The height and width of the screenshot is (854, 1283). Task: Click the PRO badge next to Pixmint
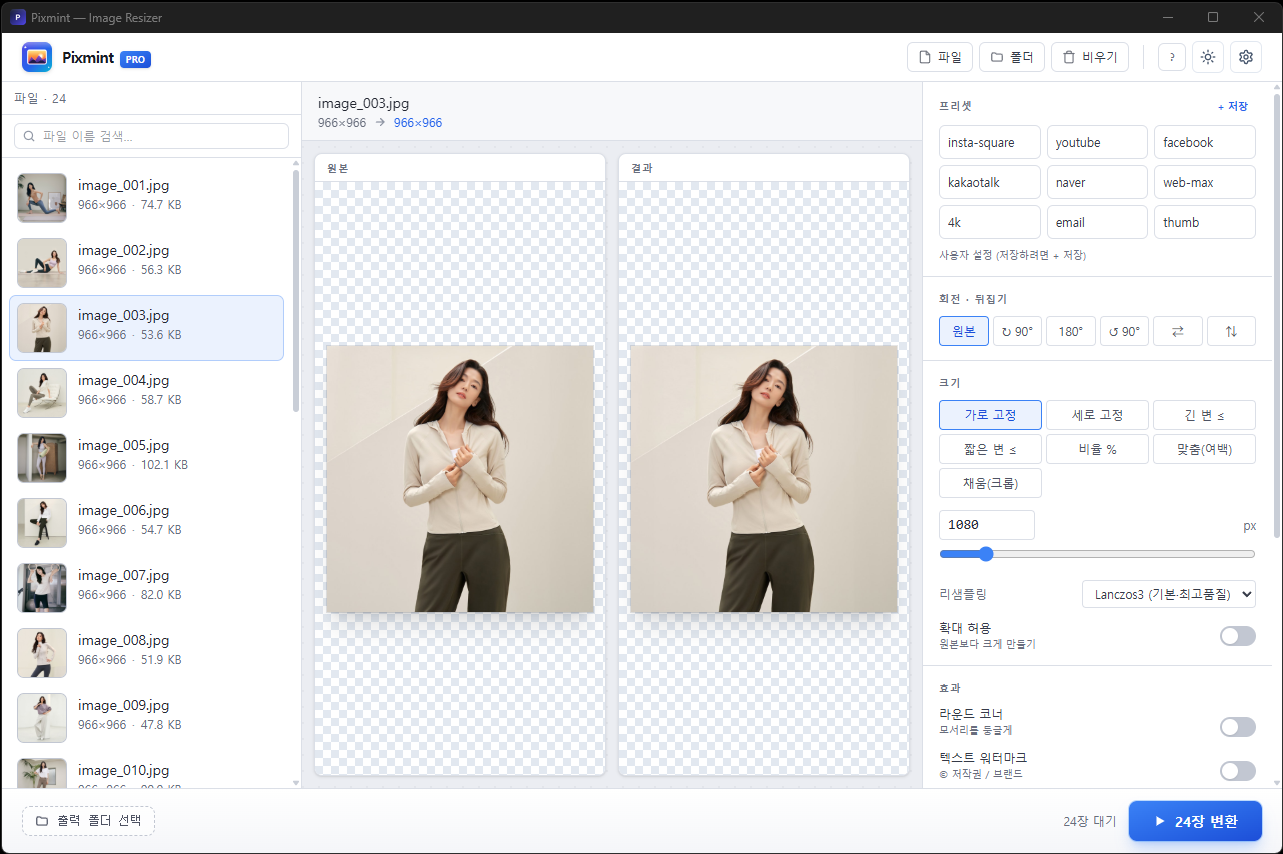tap(135, 59)
